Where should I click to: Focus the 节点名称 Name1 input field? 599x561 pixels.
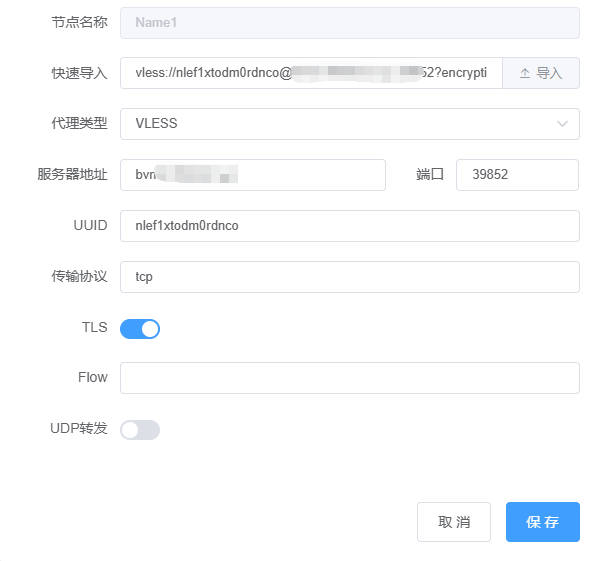pos(350,23)
